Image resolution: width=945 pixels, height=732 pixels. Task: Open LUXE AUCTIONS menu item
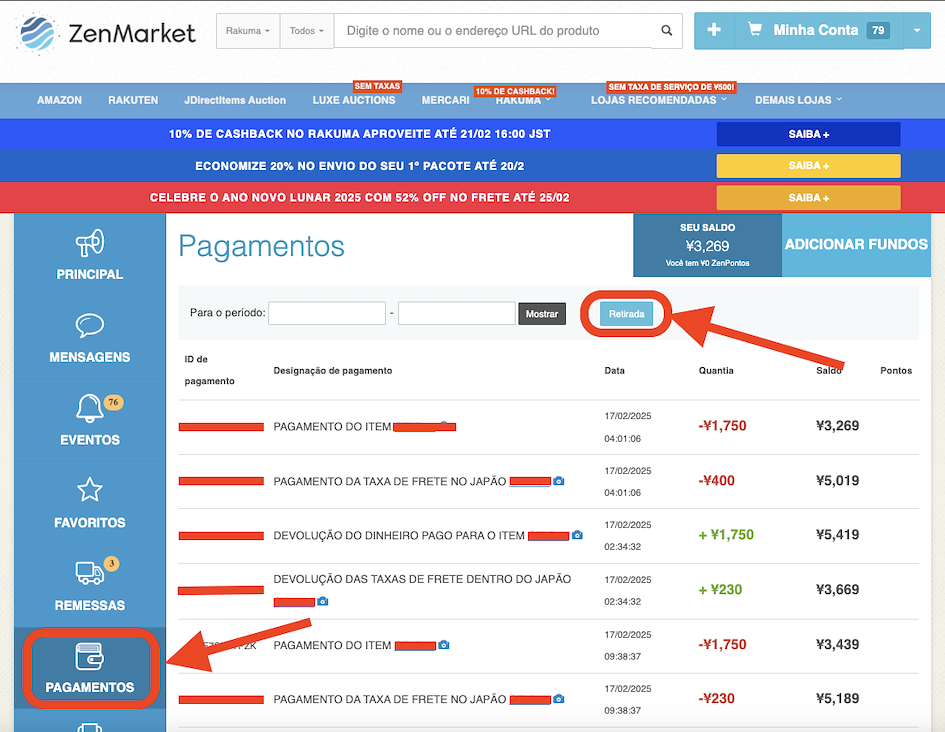coord(354,100)
